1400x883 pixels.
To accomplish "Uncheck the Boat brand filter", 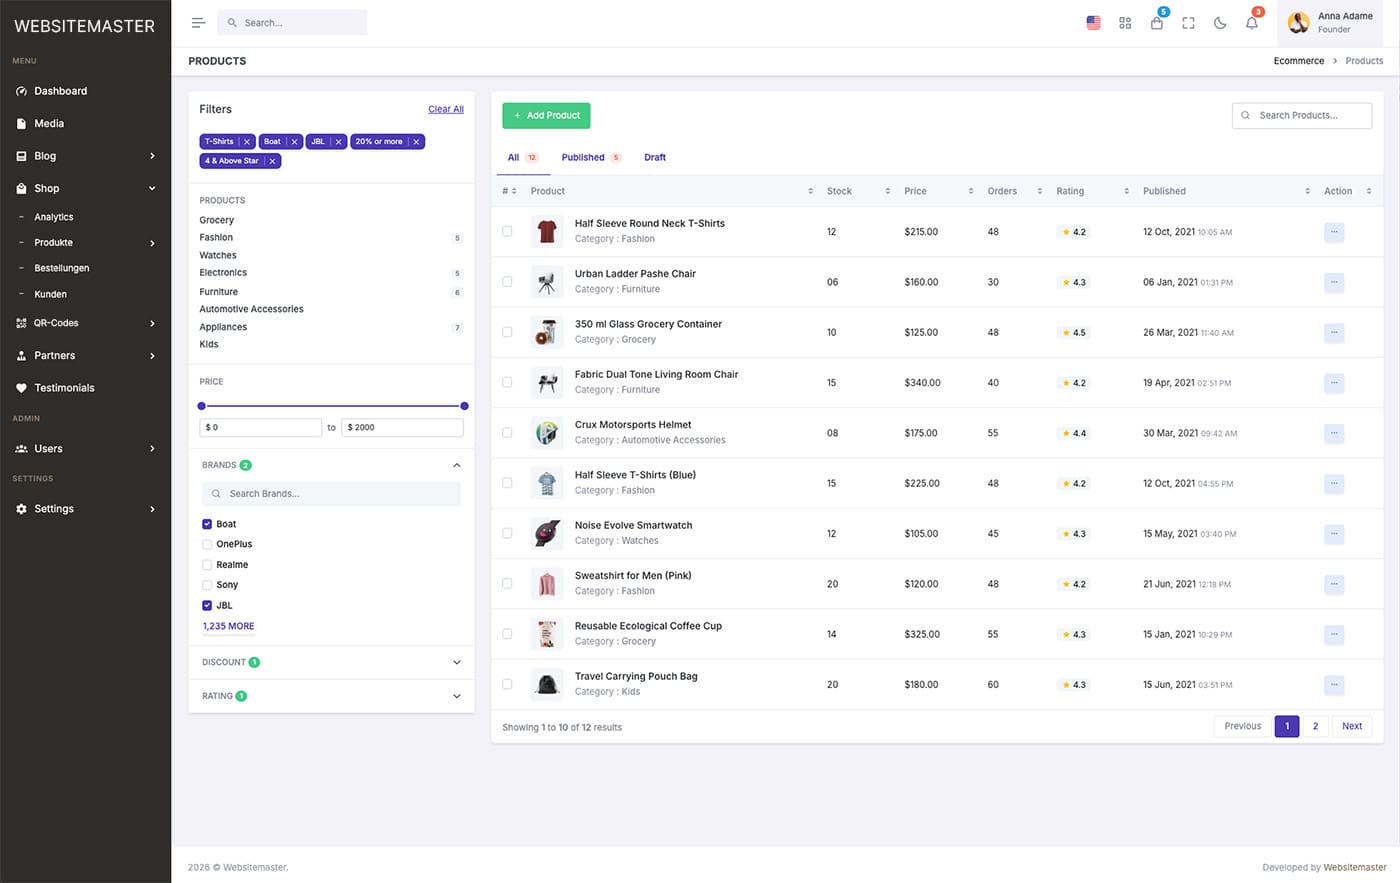I will point(206,523).
